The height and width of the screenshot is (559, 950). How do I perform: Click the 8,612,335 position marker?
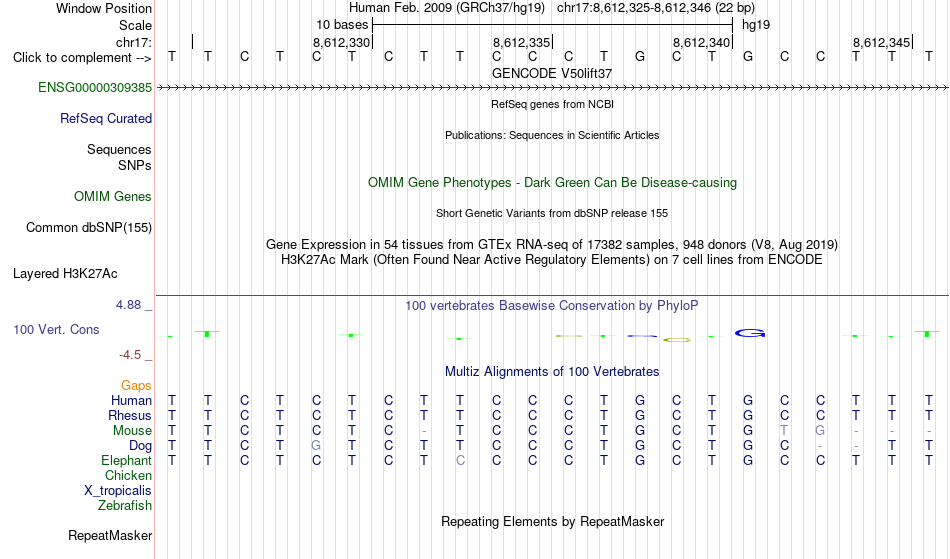coord(522,42)
